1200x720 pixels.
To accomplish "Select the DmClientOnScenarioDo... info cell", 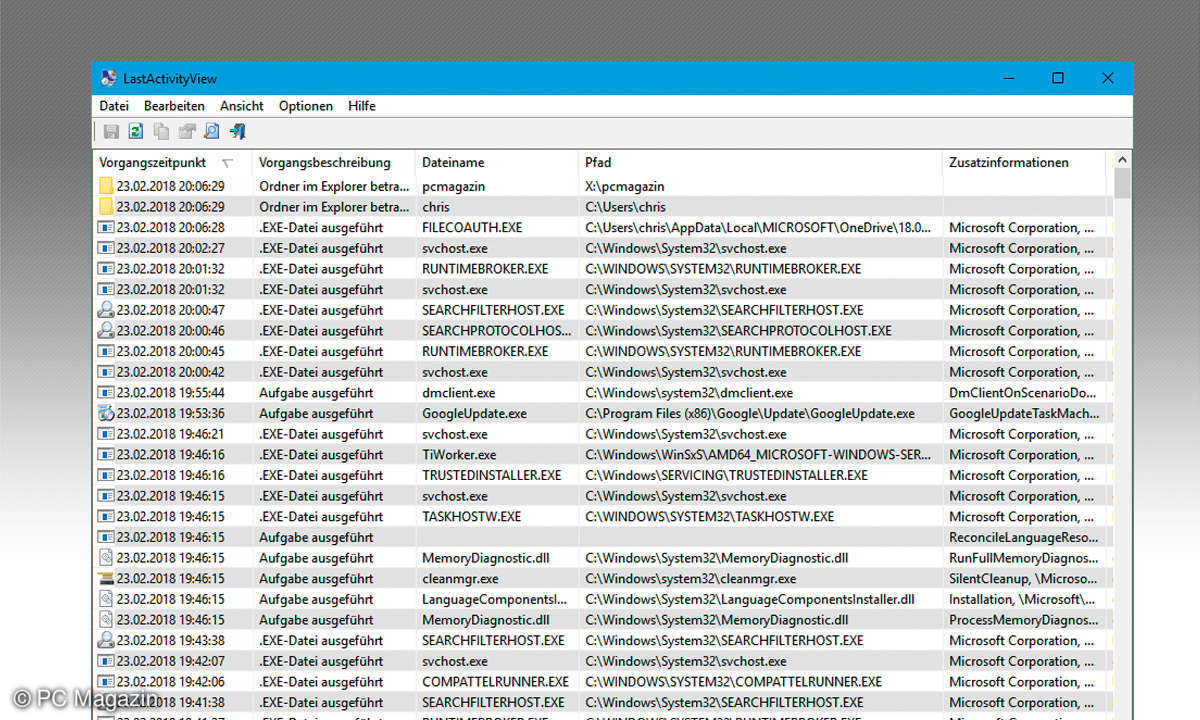I will [1023, 393].
